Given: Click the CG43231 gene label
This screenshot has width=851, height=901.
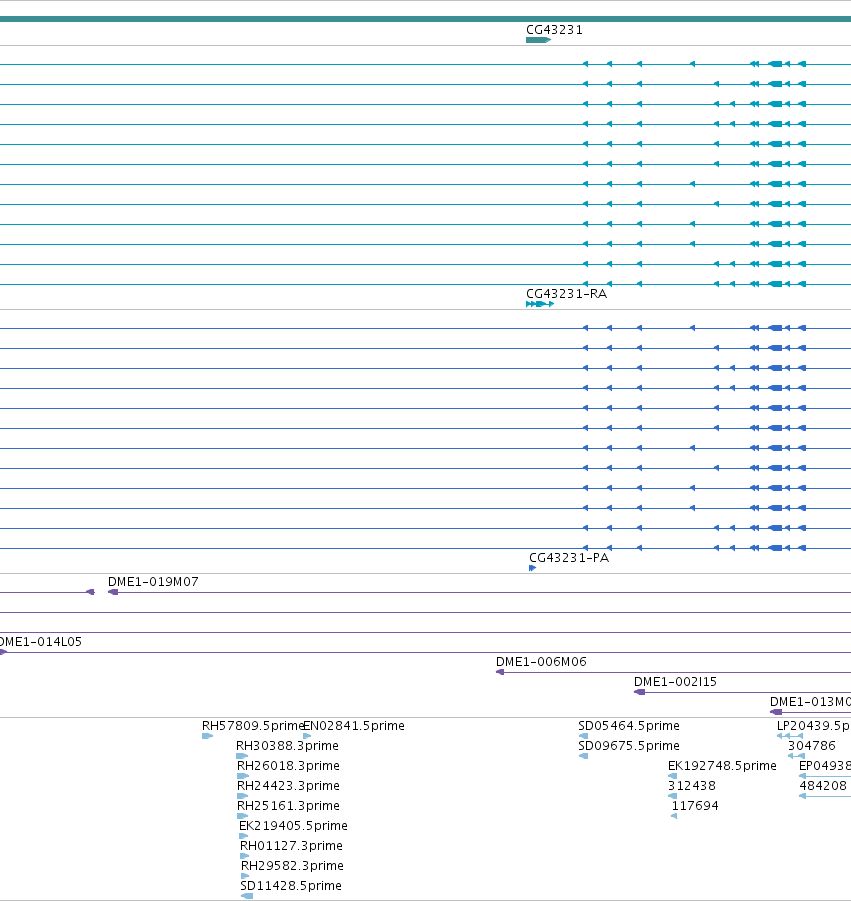Looking at the screenshot, I should [554, 30].
